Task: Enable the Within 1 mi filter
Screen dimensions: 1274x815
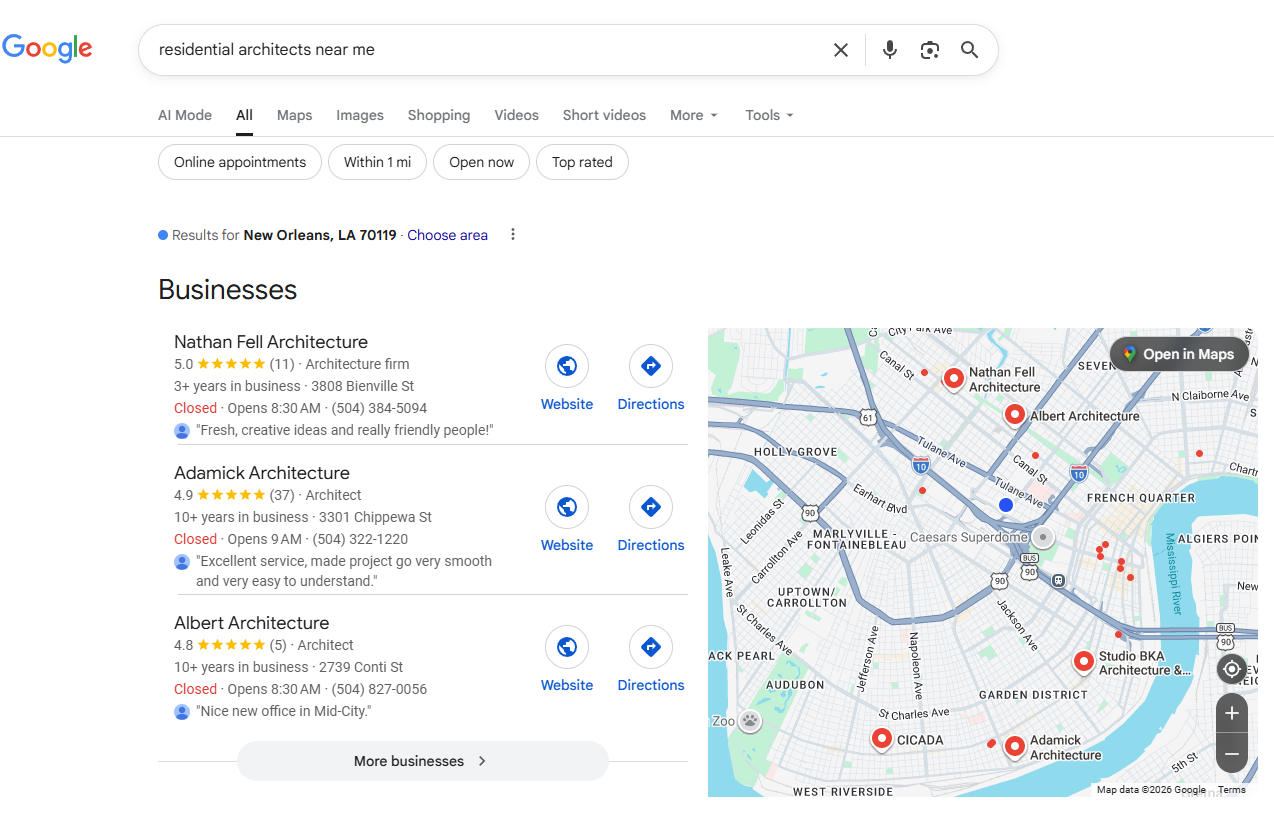Action: 377,162
